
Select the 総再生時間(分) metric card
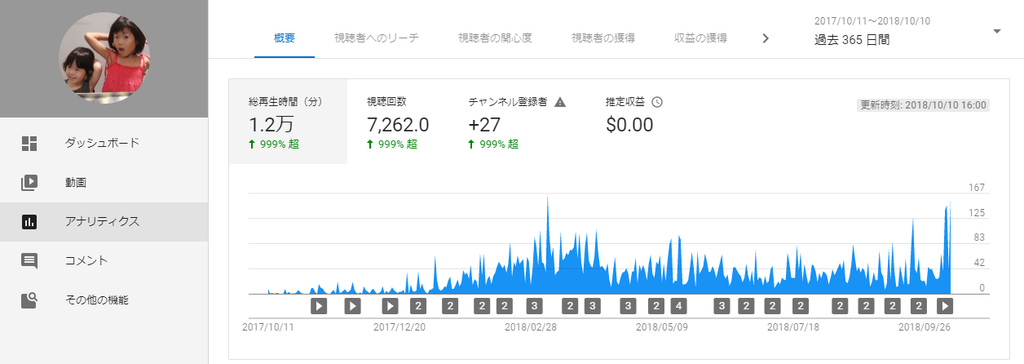click(x=288, y=122)
